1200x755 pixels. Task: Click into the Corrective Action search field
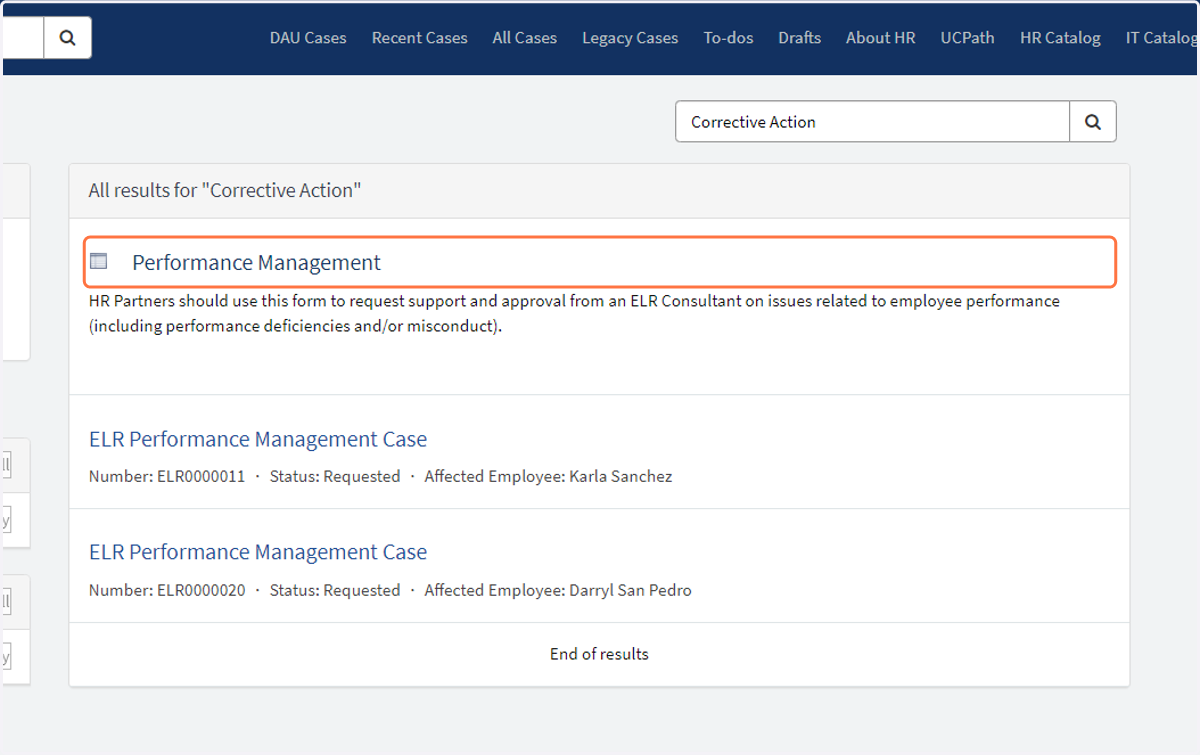coord(872,122)
